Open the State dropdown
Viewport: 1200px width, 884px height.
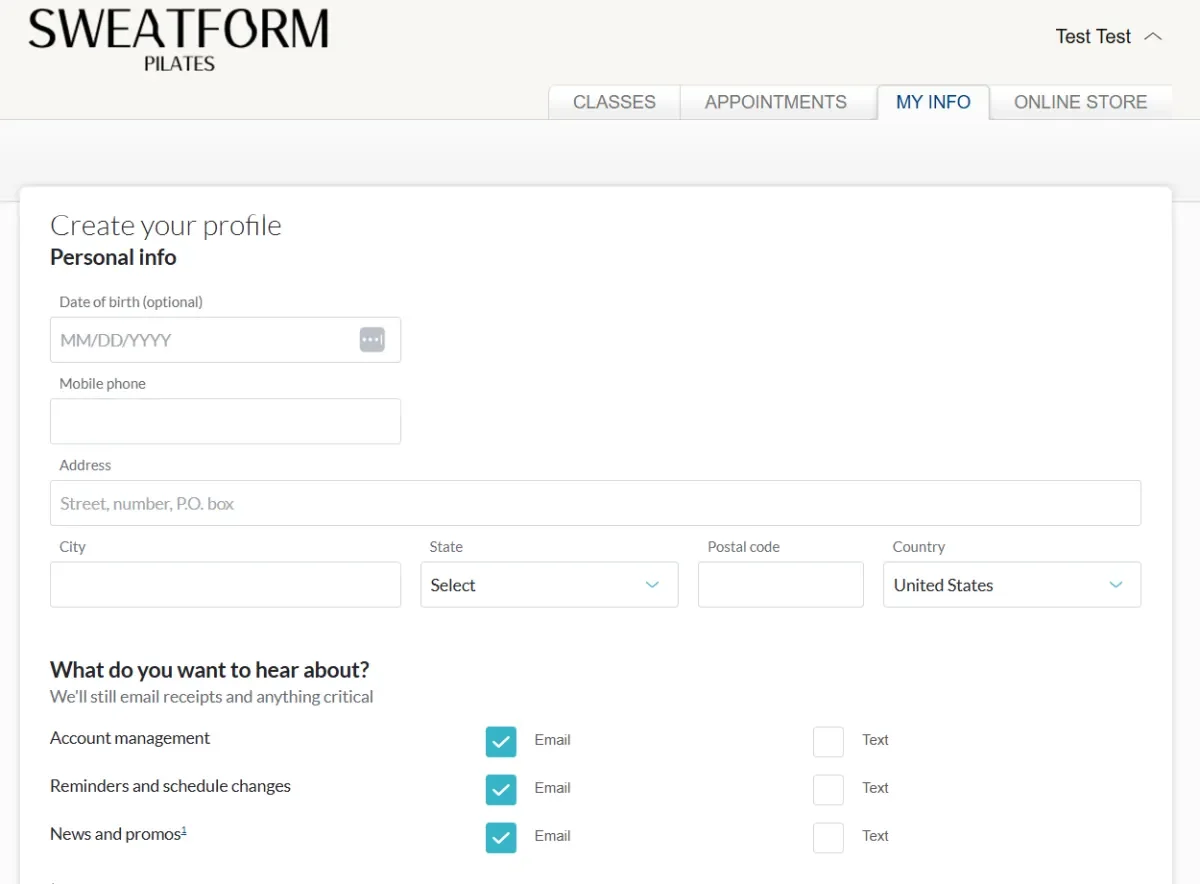549,584
